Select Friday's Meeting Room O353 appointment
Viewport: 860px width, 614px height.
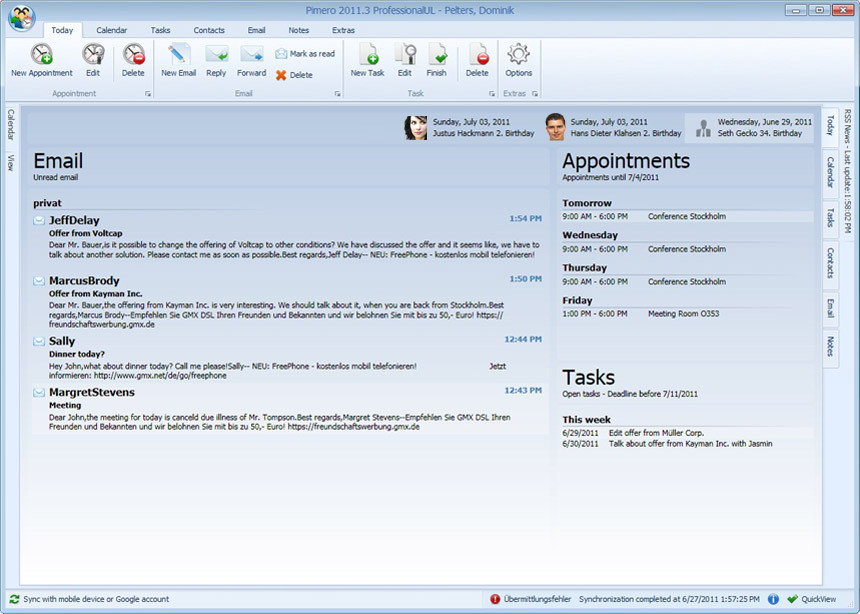[x=687, y=314]
